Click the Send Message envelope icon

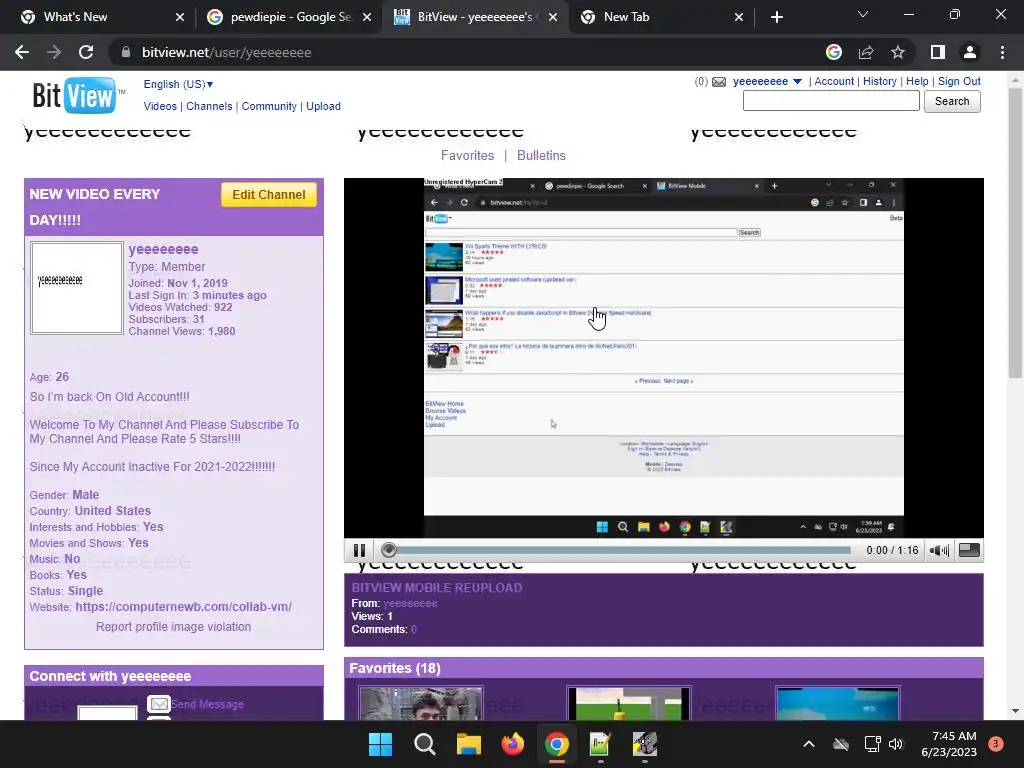pos(159,703)
